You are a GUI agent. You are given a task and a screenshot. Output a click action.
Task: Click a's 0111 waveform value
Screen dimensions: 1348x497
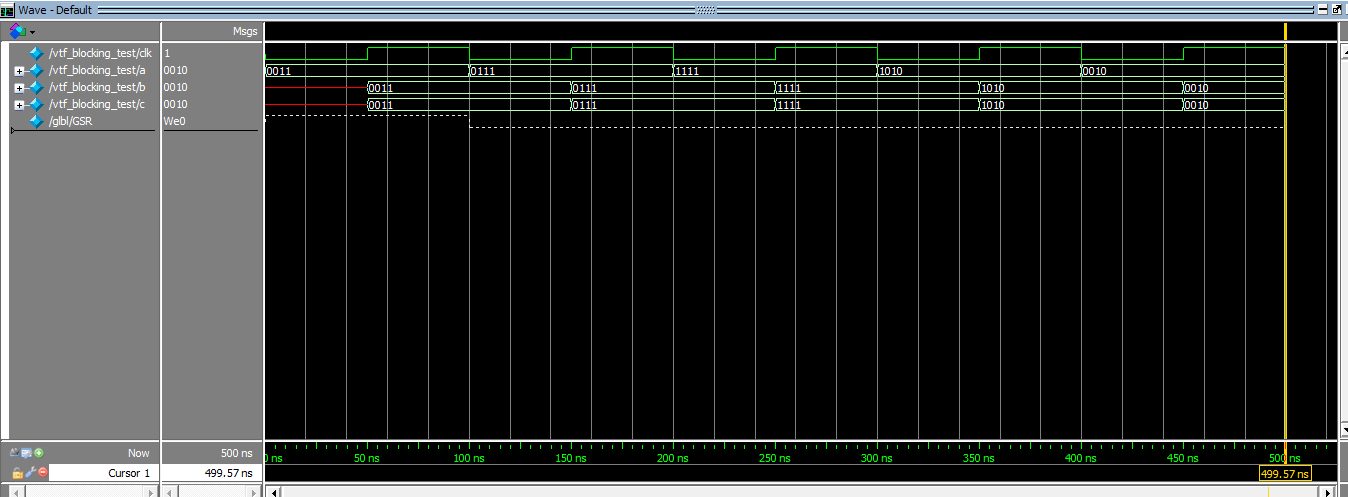click(x=483, y=71)
